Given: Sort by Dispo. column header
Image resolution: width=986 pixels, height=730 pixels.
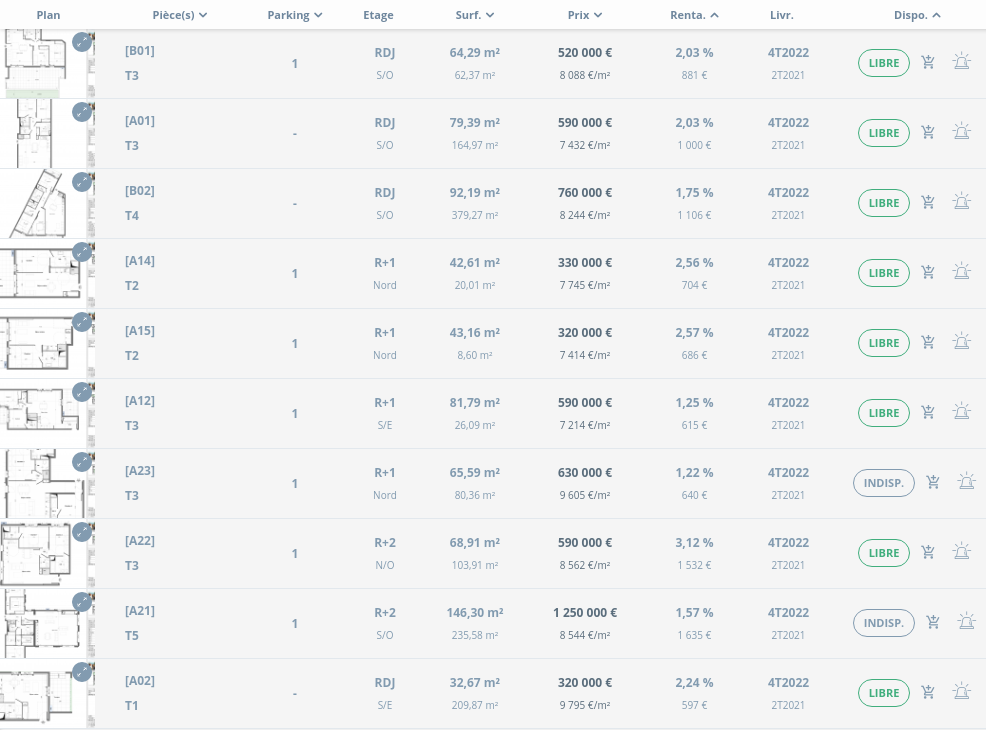Looking at the screenshot, I should (917, 15).
